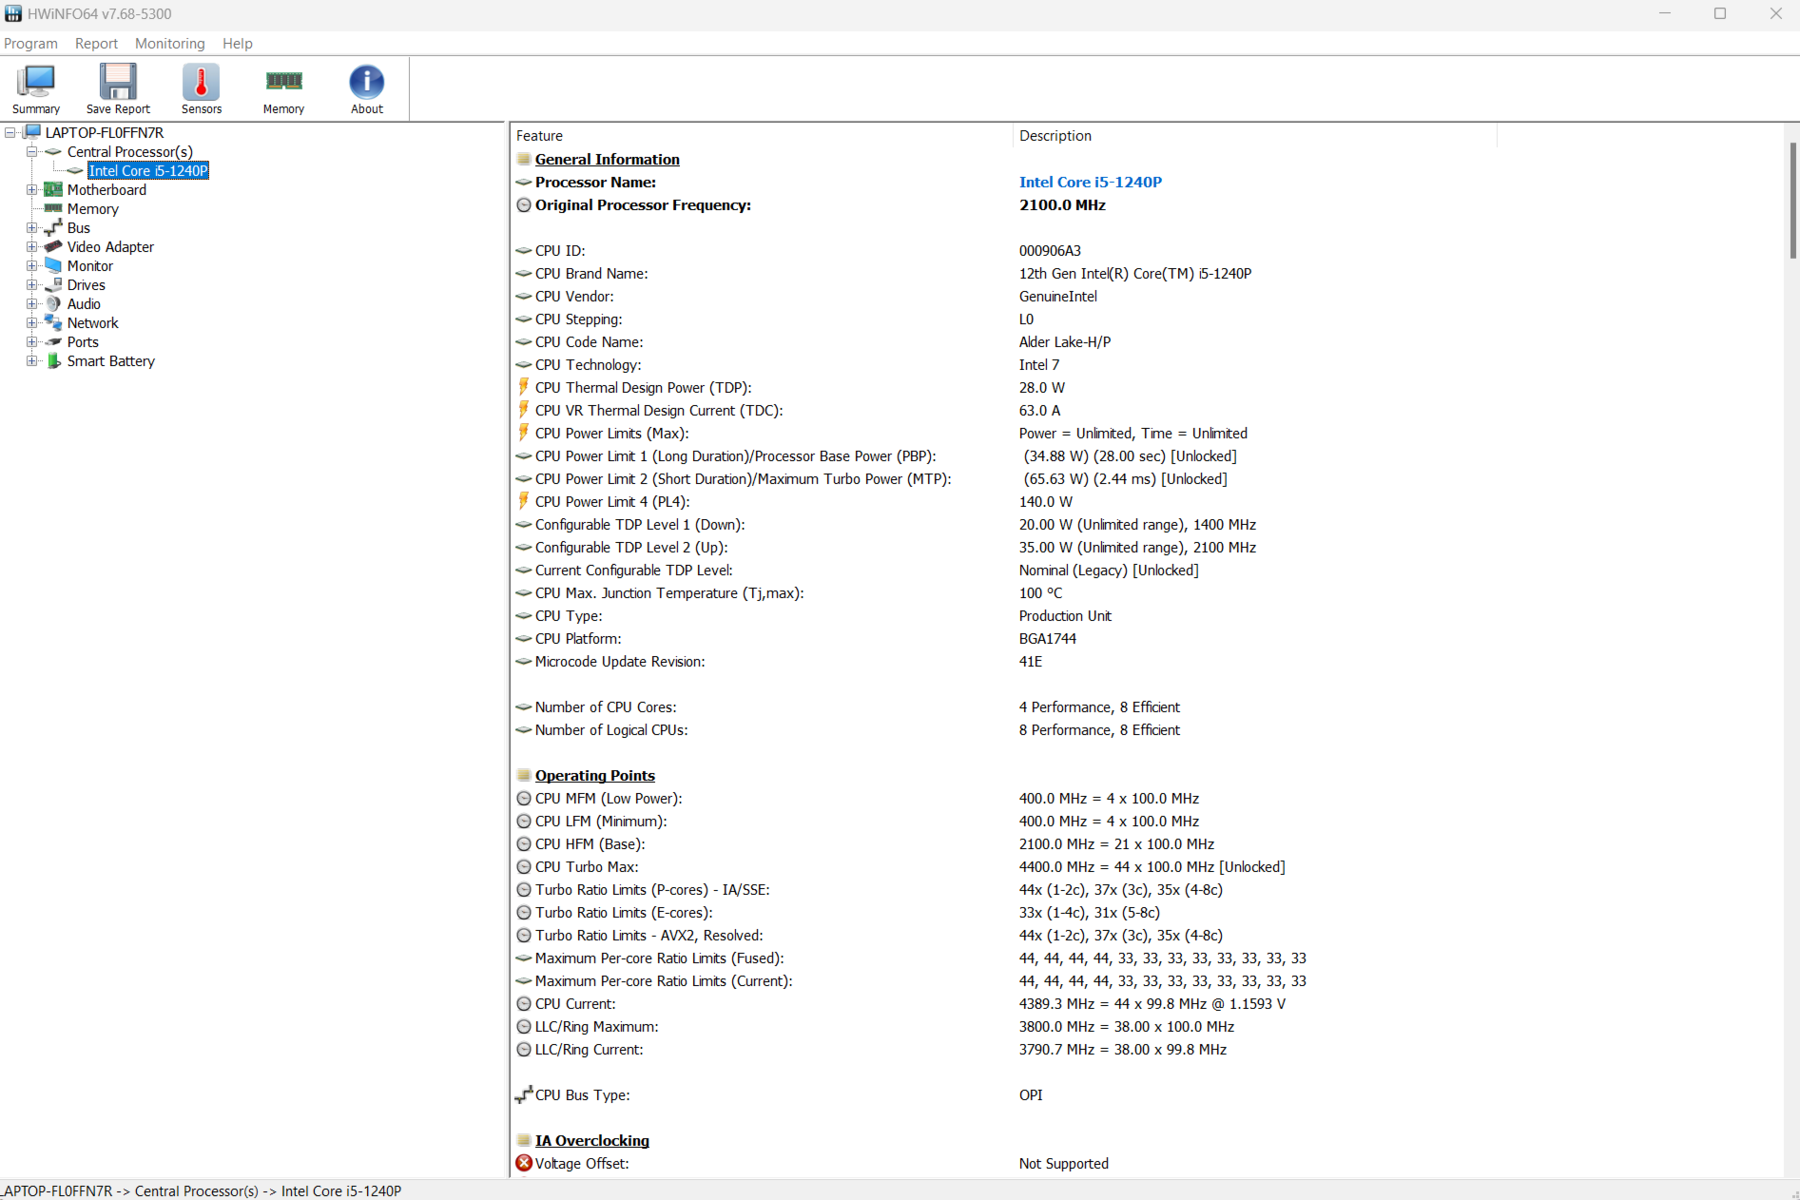Viewport: 1800px width, 1200px height.
Task: Expand the Motherboard tree node
Action: pyautogui.click(x=32, y=190)
